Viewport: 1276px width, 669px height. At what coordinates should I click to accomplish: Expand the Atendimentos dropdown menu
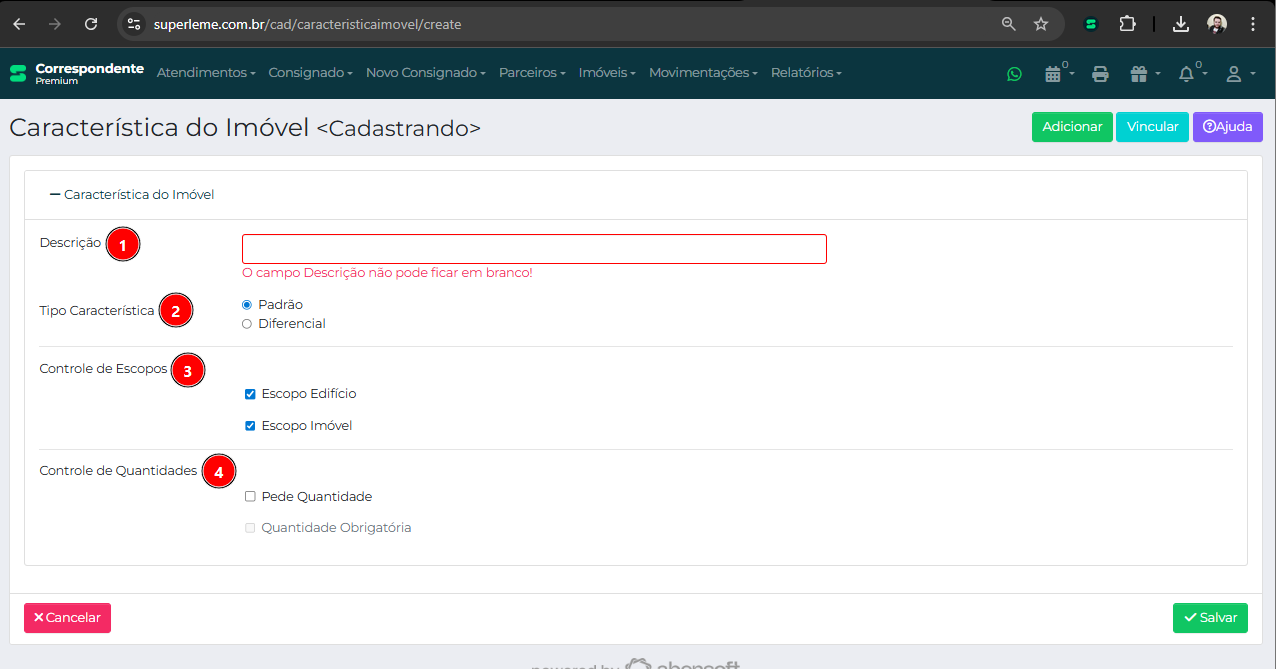click(x=206, y=73)
